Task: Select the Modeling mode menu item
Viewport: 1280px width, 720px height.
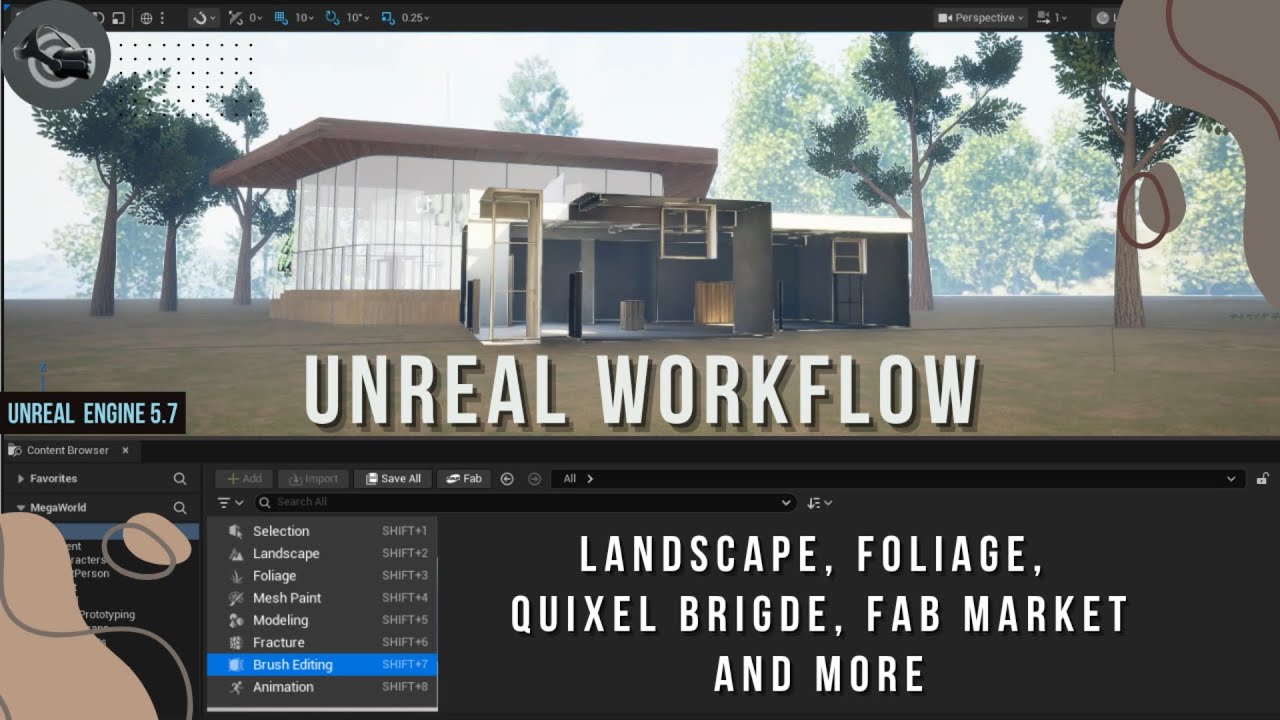Action: click(322, 620)
